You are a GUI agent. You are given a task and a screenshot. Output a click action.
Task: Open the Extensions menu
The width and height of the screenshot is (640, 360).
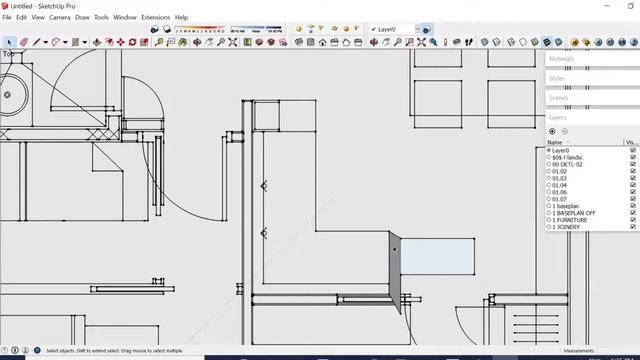click(156, 18)
